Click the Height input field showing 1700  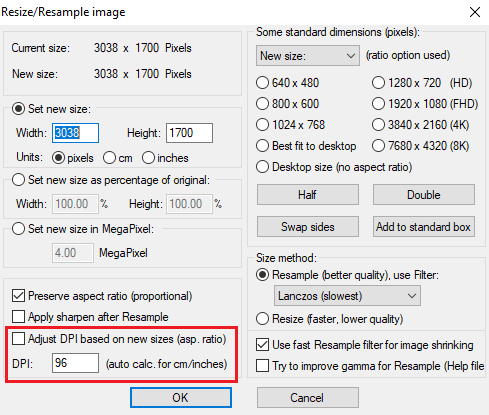(189, 133)
